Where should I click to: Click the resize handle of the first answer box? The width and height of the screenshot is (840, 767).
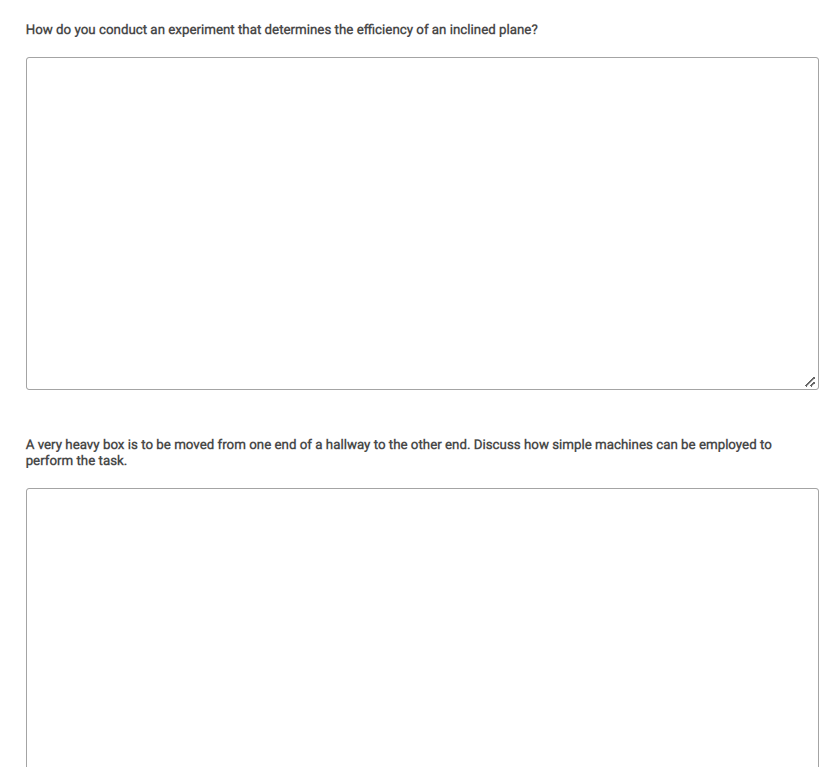(810, 382)
